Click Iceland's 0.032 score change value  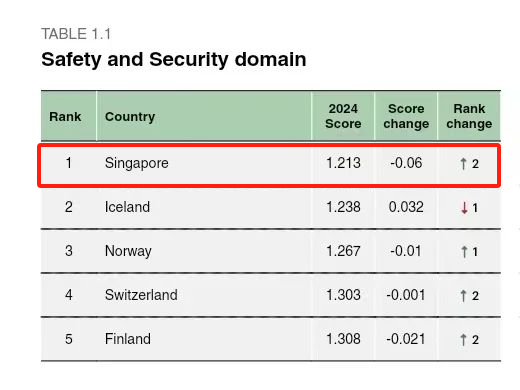pyautogui.click(x=406, y=207)
